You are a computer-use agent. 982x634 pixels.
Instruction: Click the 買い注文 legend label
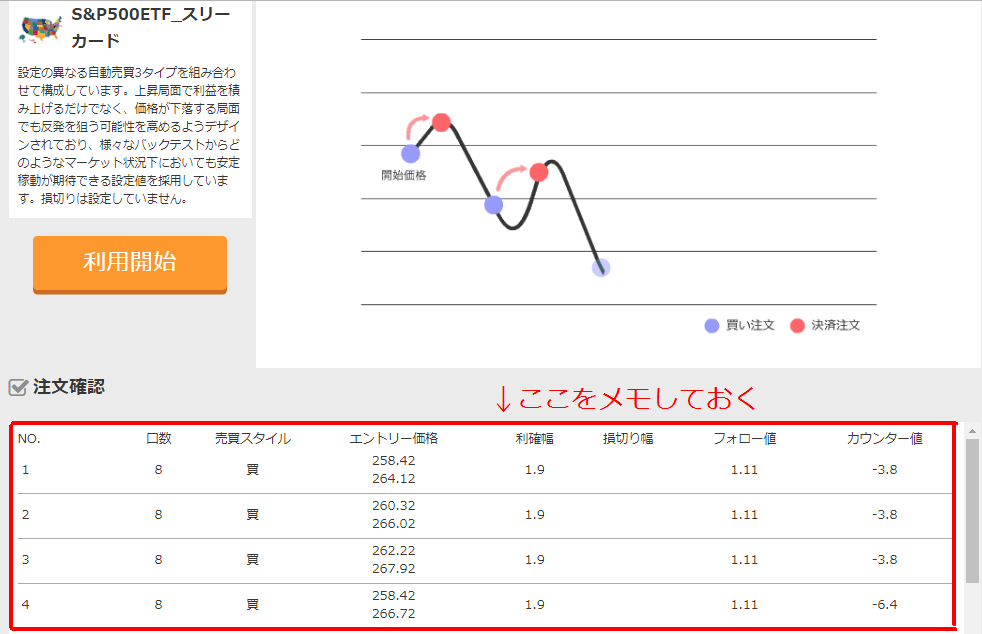pyautogui.click(x=750, y=325)
